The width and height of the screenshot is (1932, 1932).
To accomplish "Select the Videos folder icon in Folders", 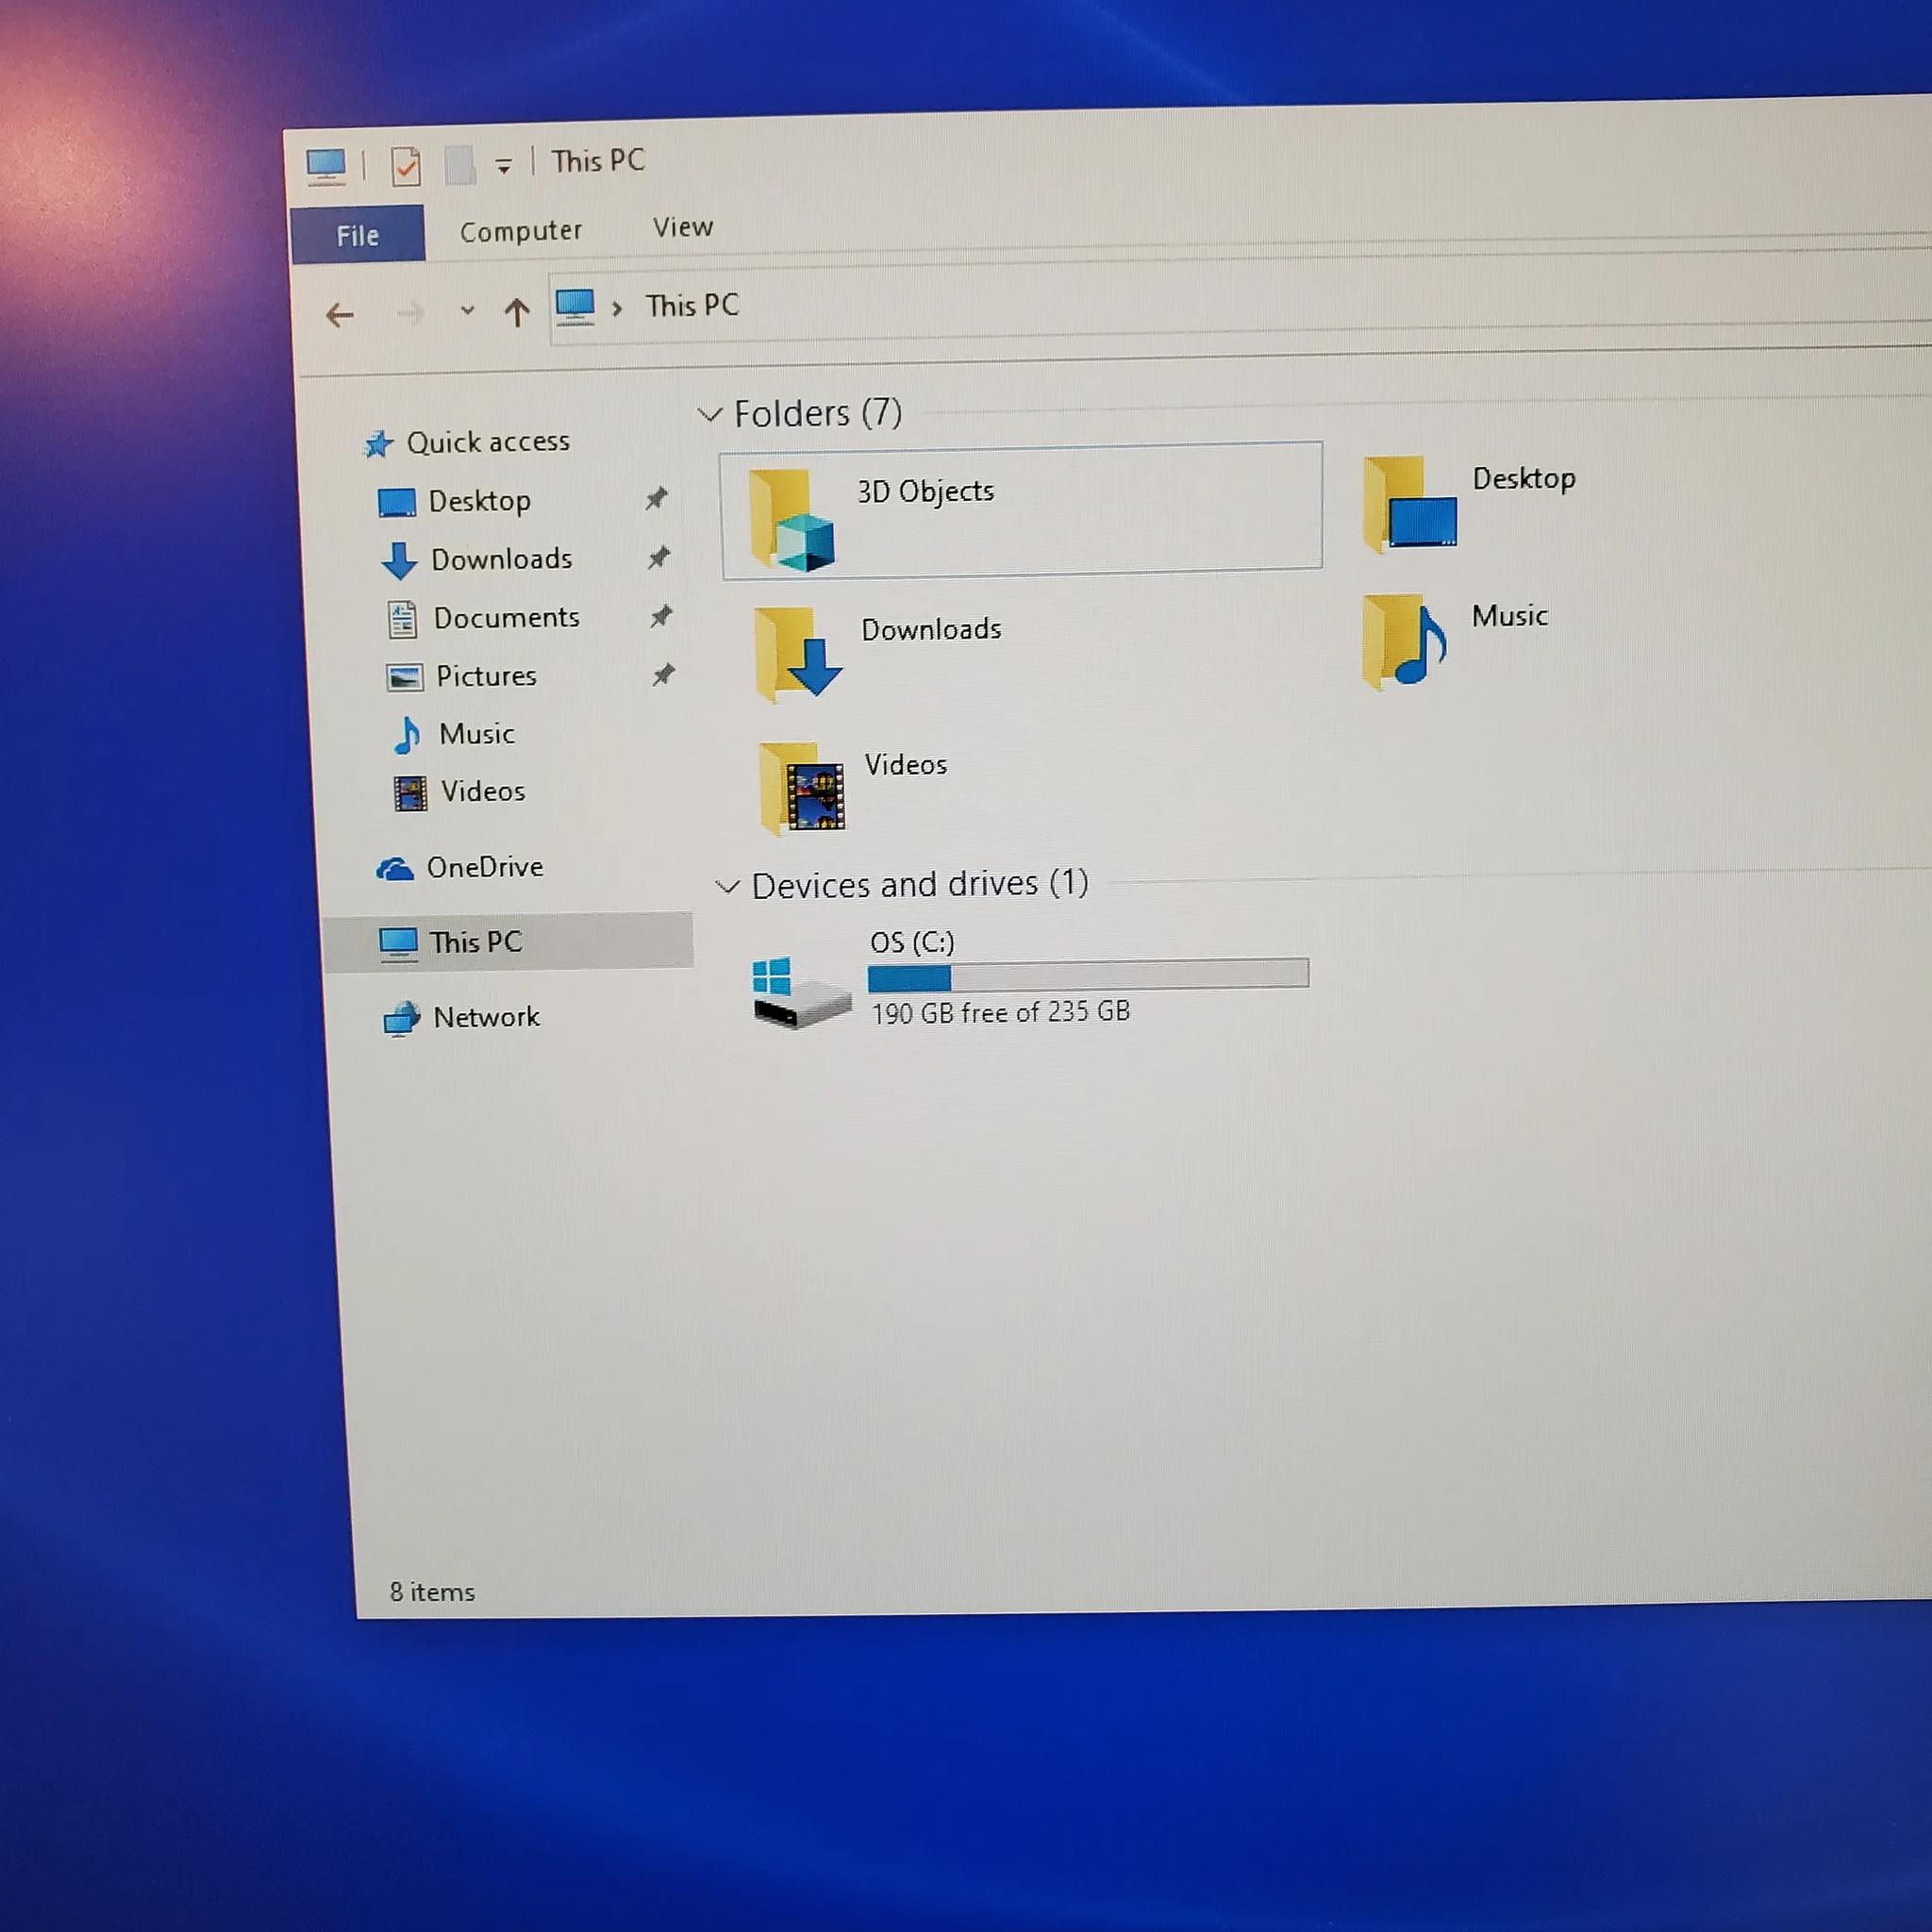I will click(802, 788).
